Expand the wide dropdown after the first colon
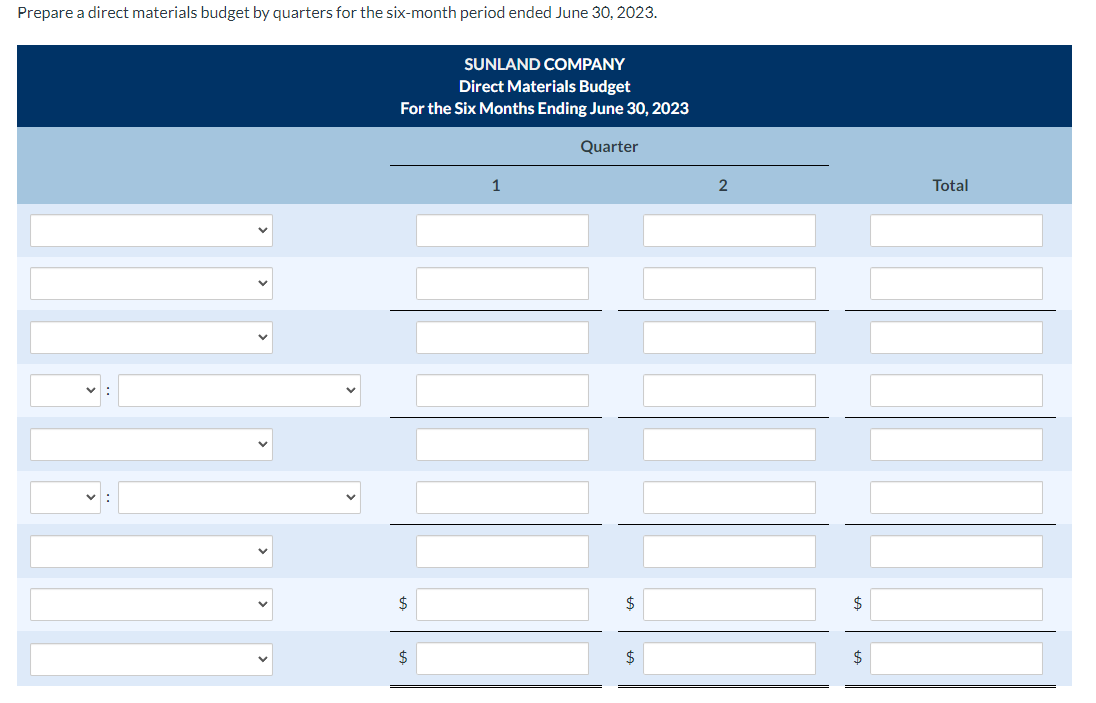The image size is (1096, 703). click(x=238, y=390)
